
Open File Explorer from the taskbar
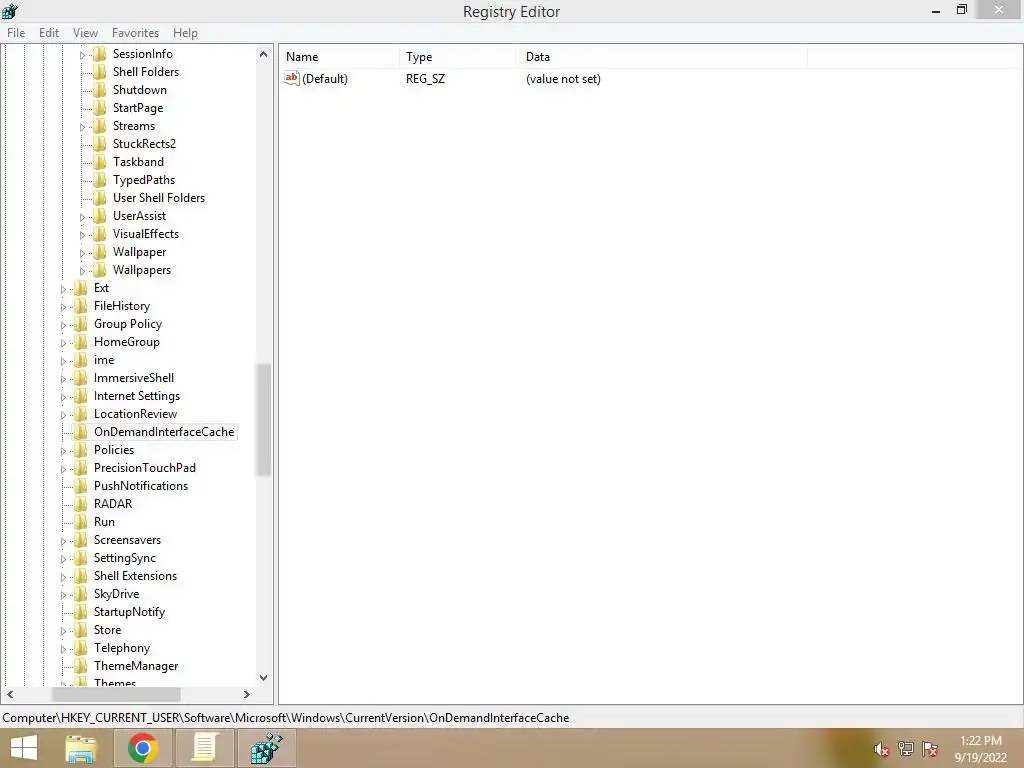tap(81, 748)
